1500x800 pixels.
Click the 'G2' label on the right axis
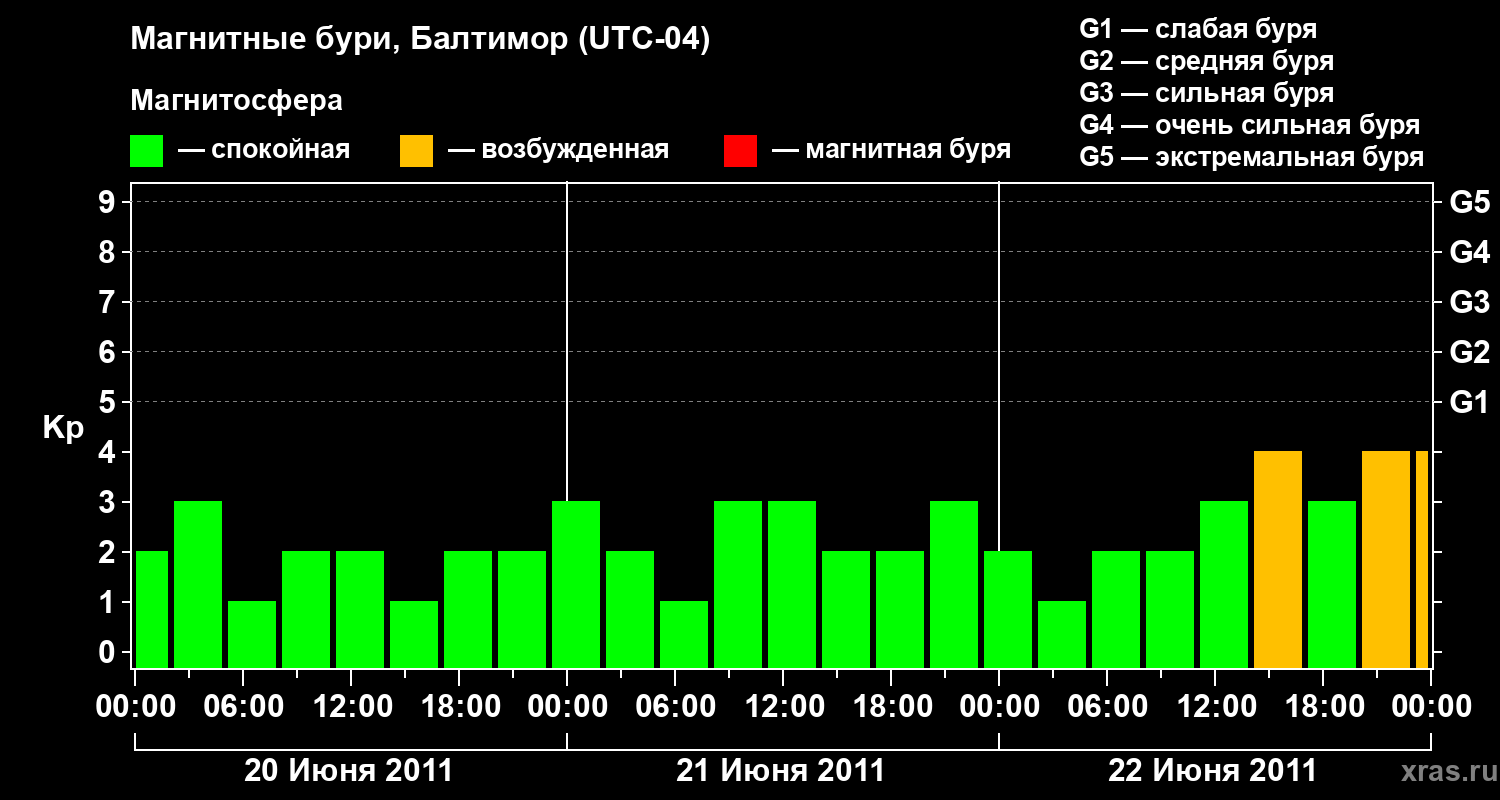click(1469, 352)
